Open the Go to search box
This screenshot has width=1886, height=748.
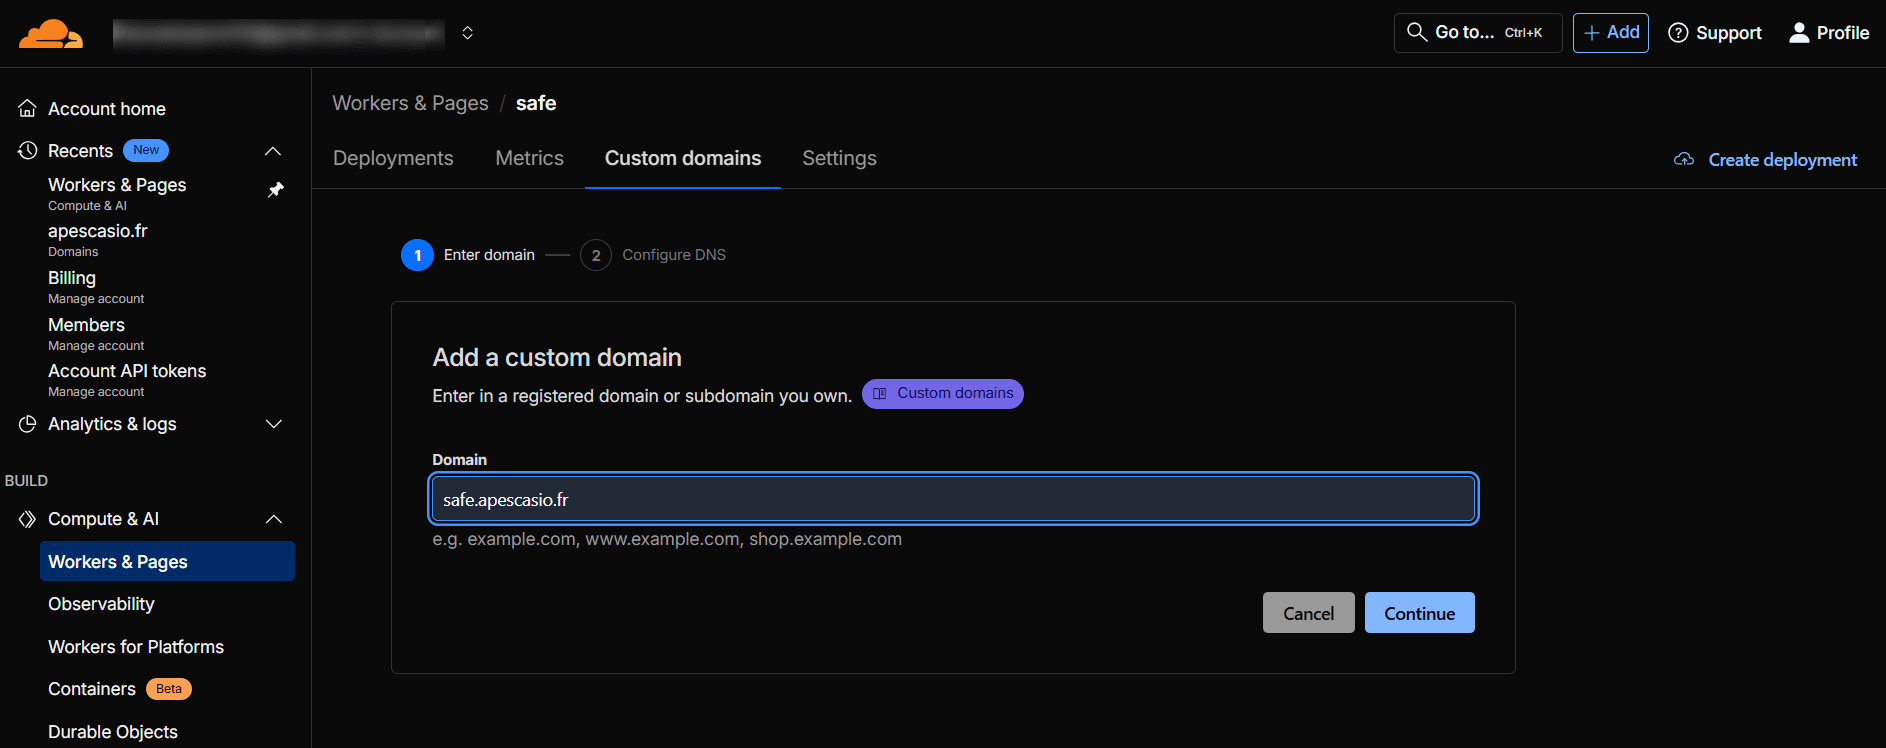[x=1478, y=33]
